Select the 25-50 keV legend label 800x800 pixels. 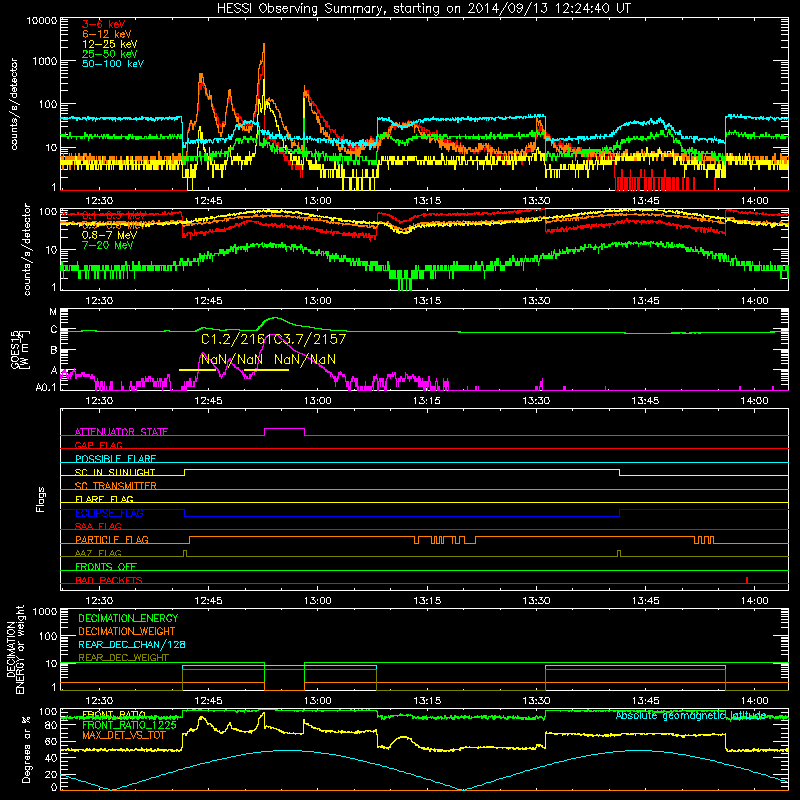pos(109,54)
